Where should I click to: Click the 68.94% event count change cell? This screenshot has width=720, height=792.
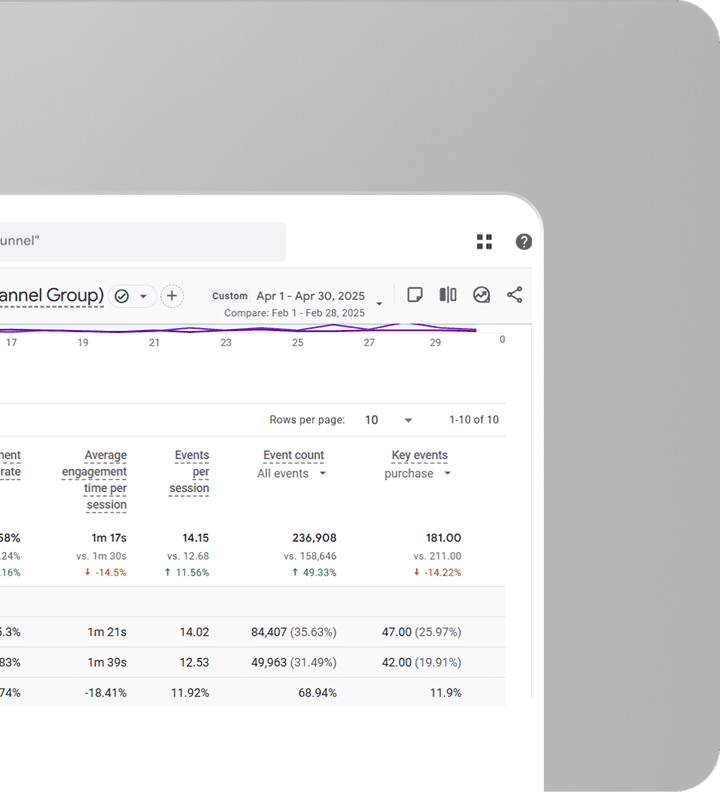tap(317, 692)
